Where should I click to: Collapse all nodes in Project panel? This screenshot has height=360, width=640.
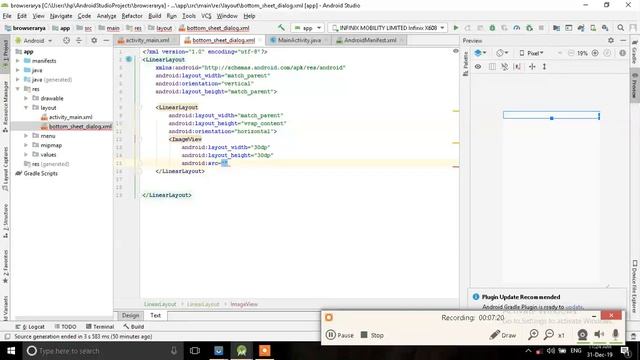[79, 40]
